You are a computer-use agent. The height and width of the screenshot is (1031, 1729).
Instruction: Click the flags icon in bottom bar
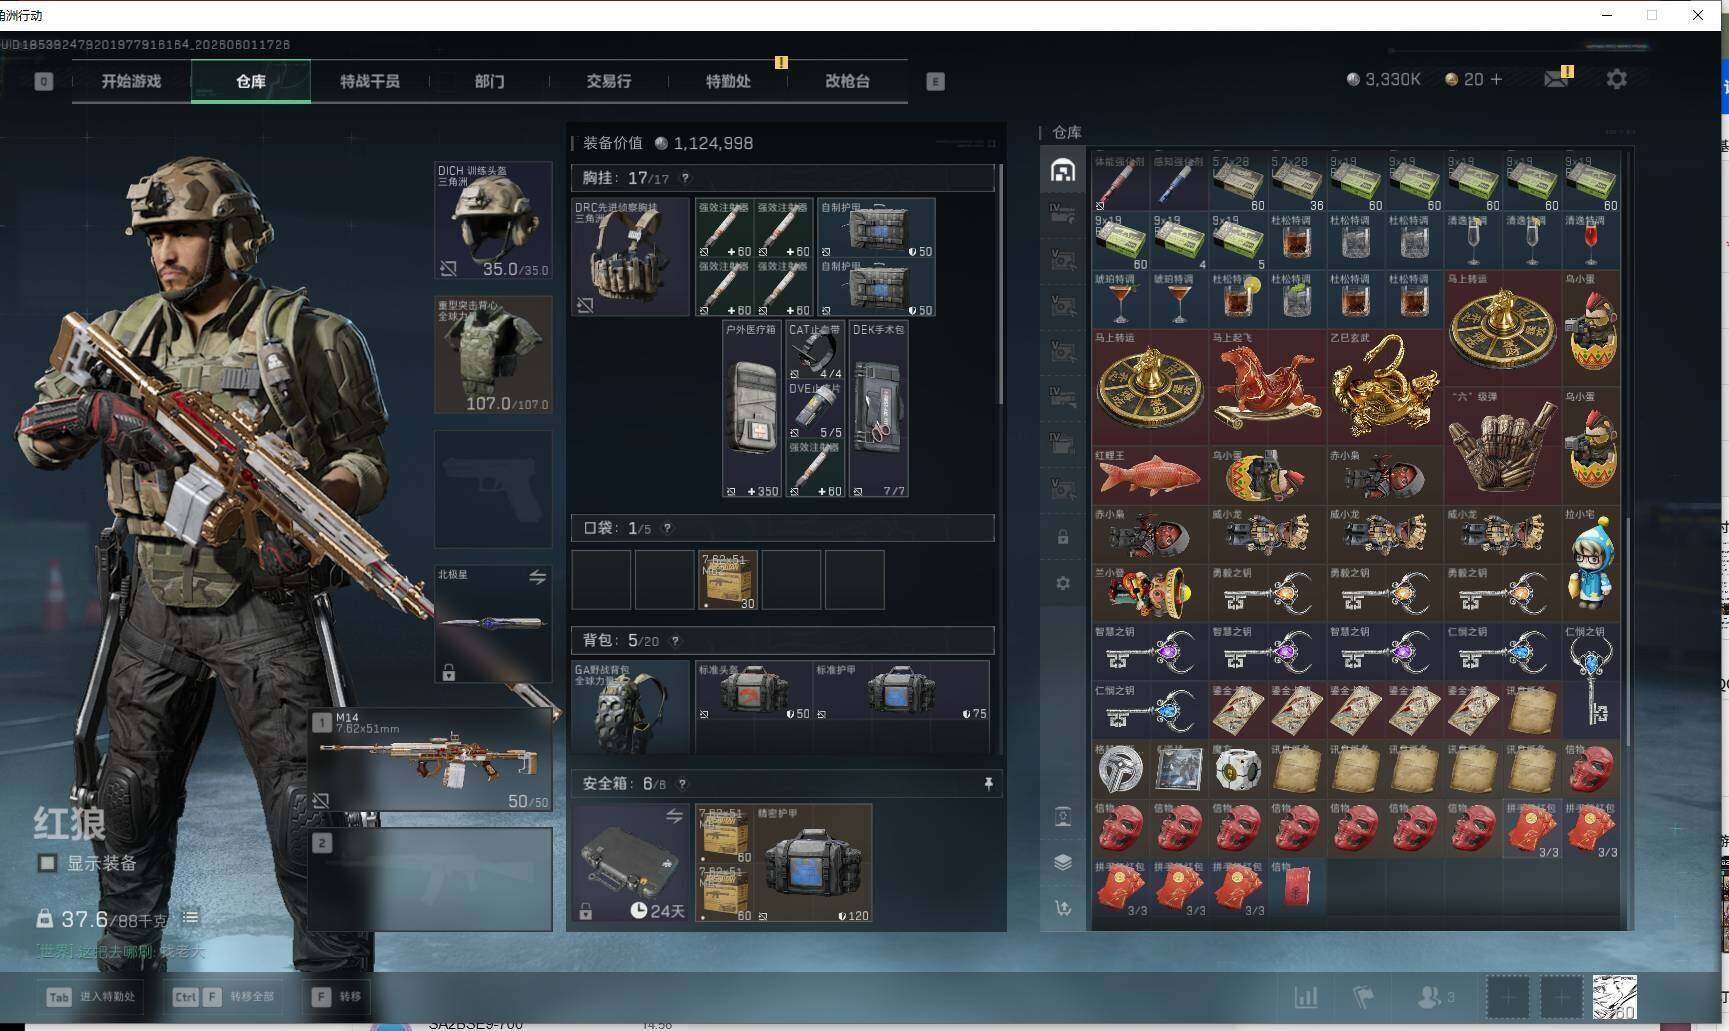coord(1363,996)
